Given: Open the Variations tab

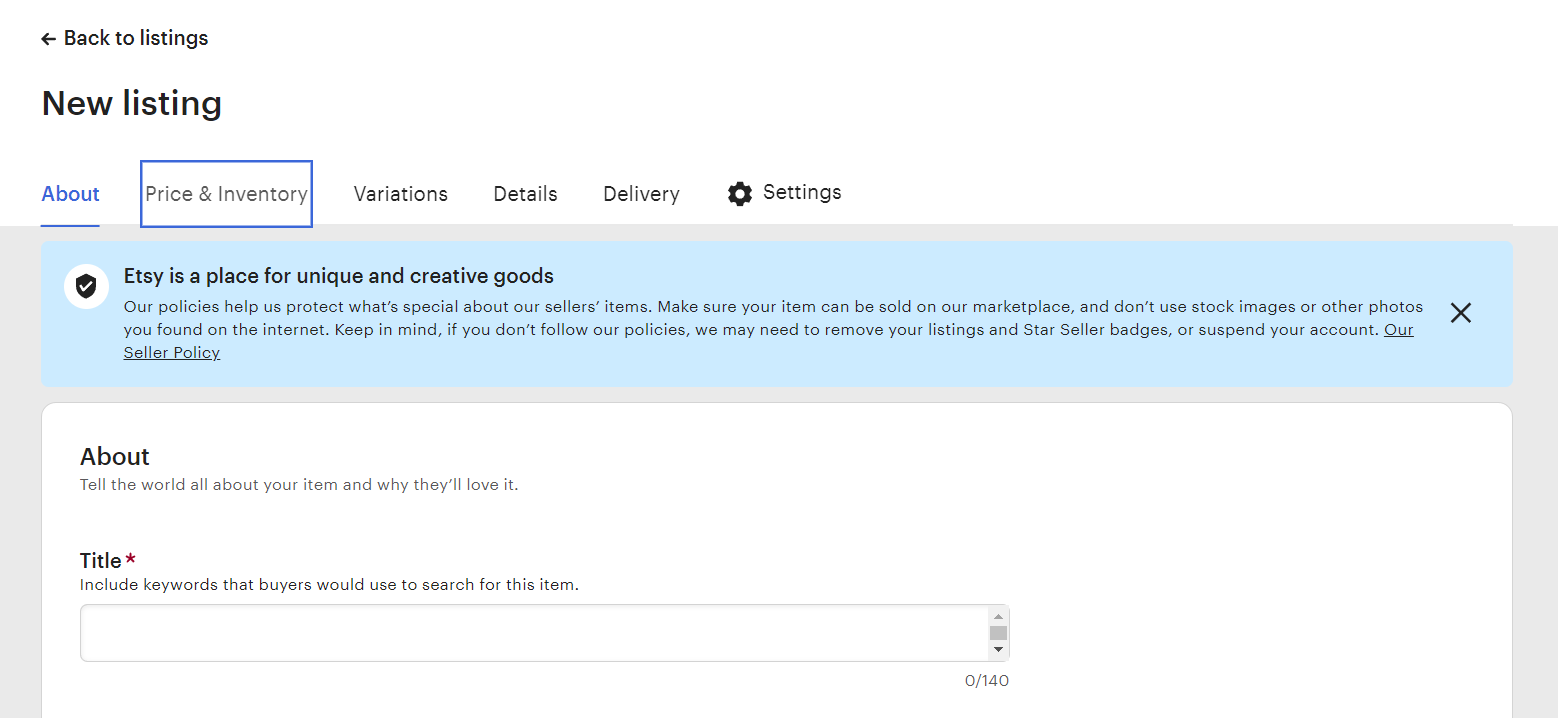Looking at the screenshot, I should (x=400, y=194).
